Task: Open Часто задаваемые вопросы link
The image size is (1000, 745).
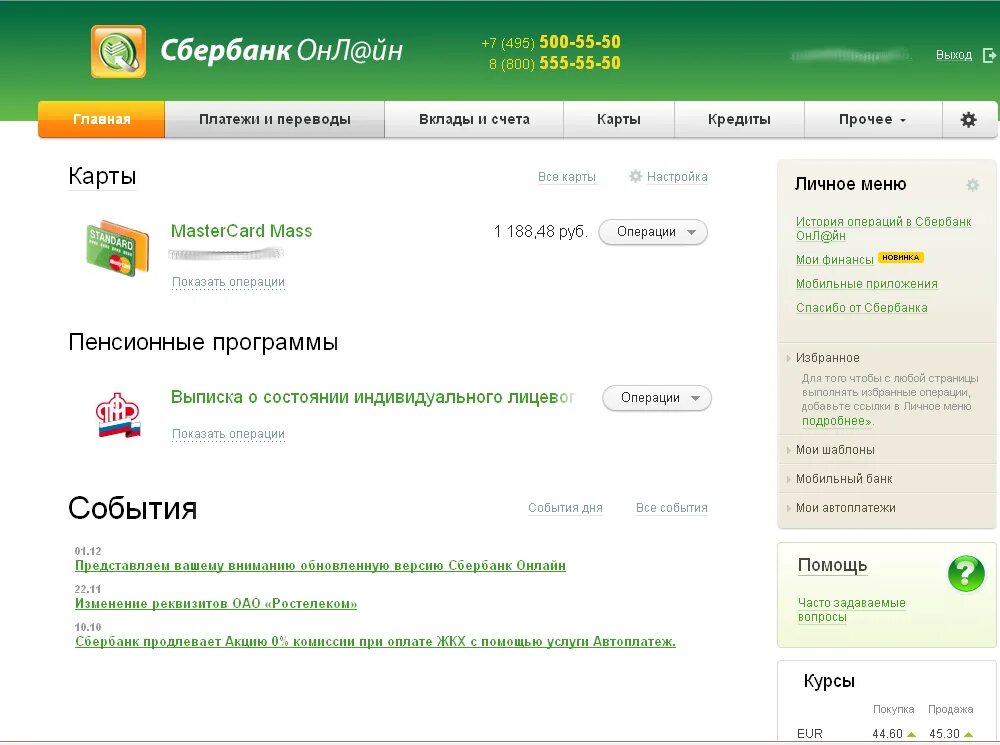Action: 851,610
